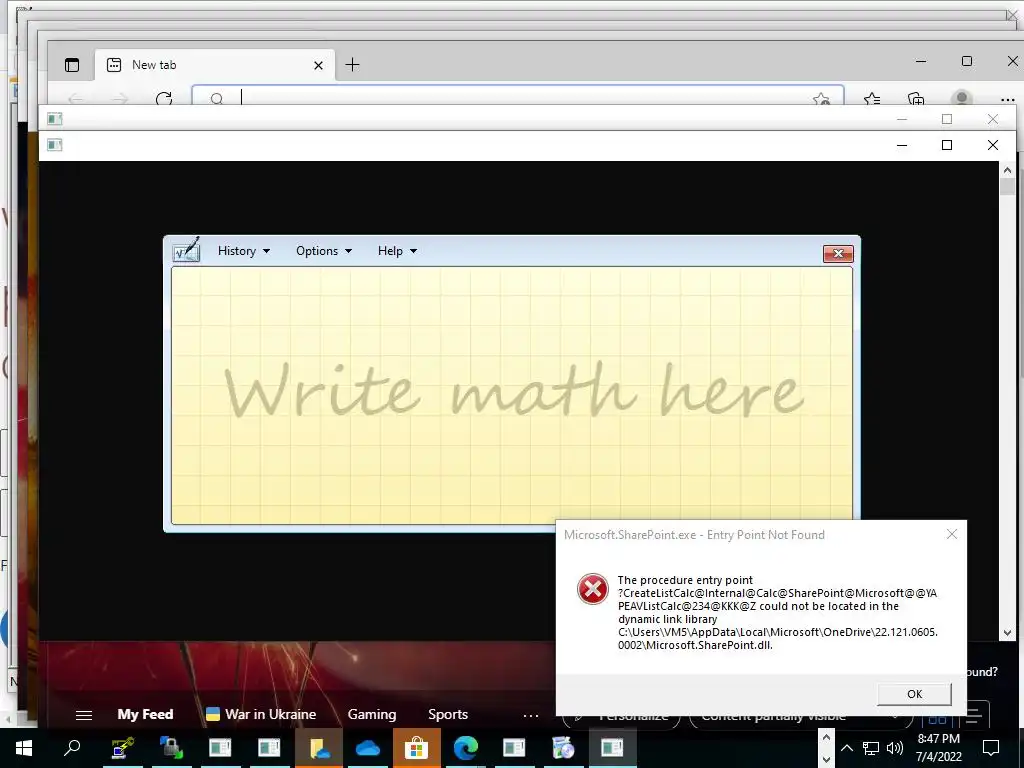Open Edge Settings and more (three dots)
The image size is (1024, 768).
(x=1008, y=100)
